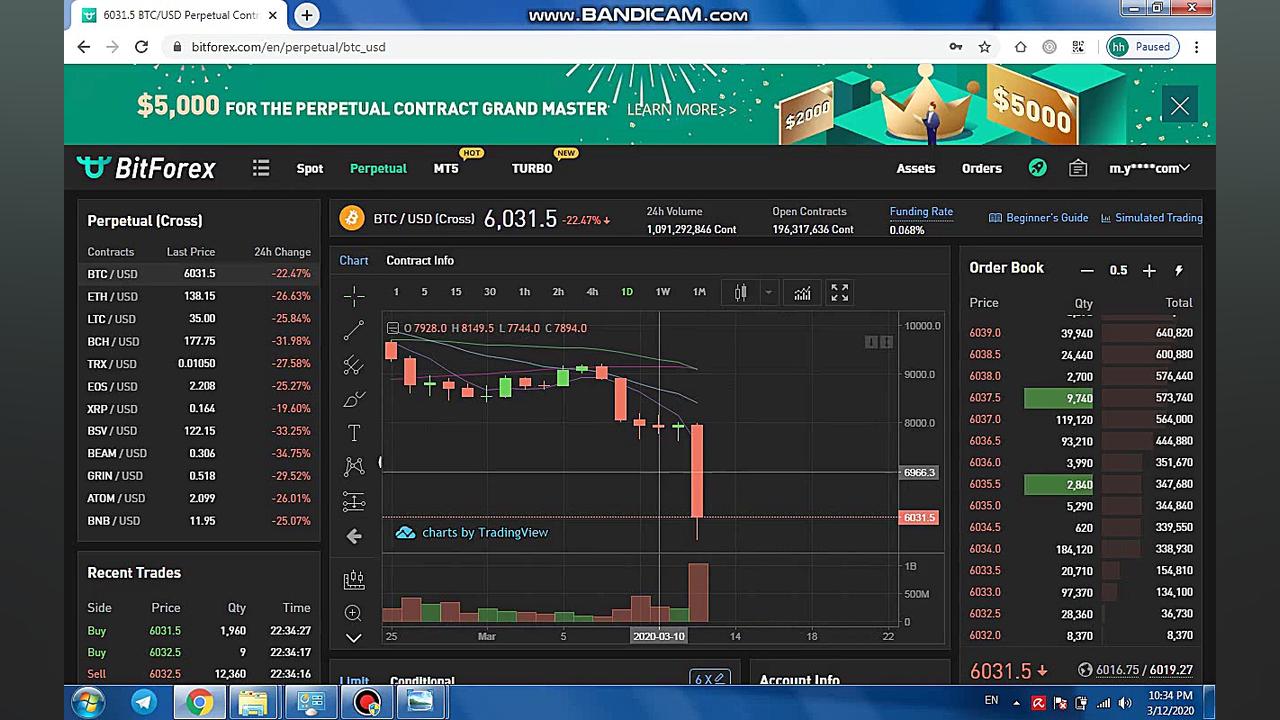
Task: Select the 4h timeframe
Action: [592, 292]
